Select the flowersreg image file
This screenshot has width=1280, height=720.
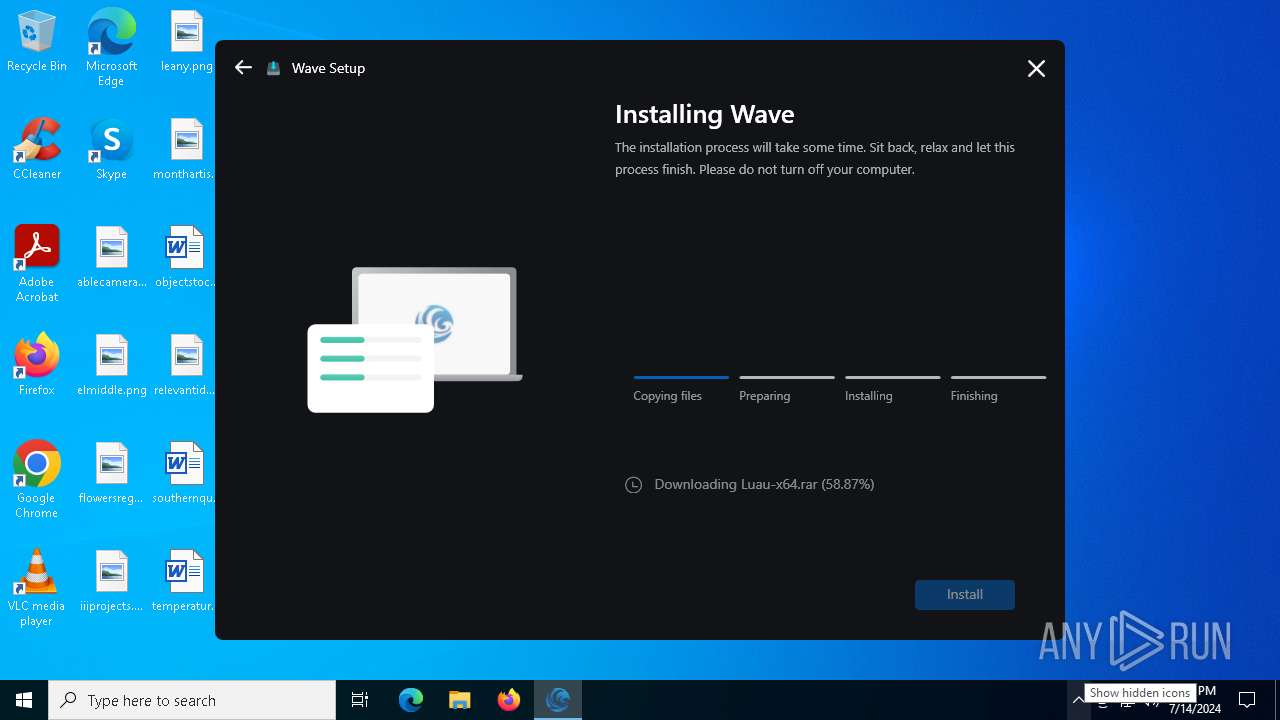112,473
